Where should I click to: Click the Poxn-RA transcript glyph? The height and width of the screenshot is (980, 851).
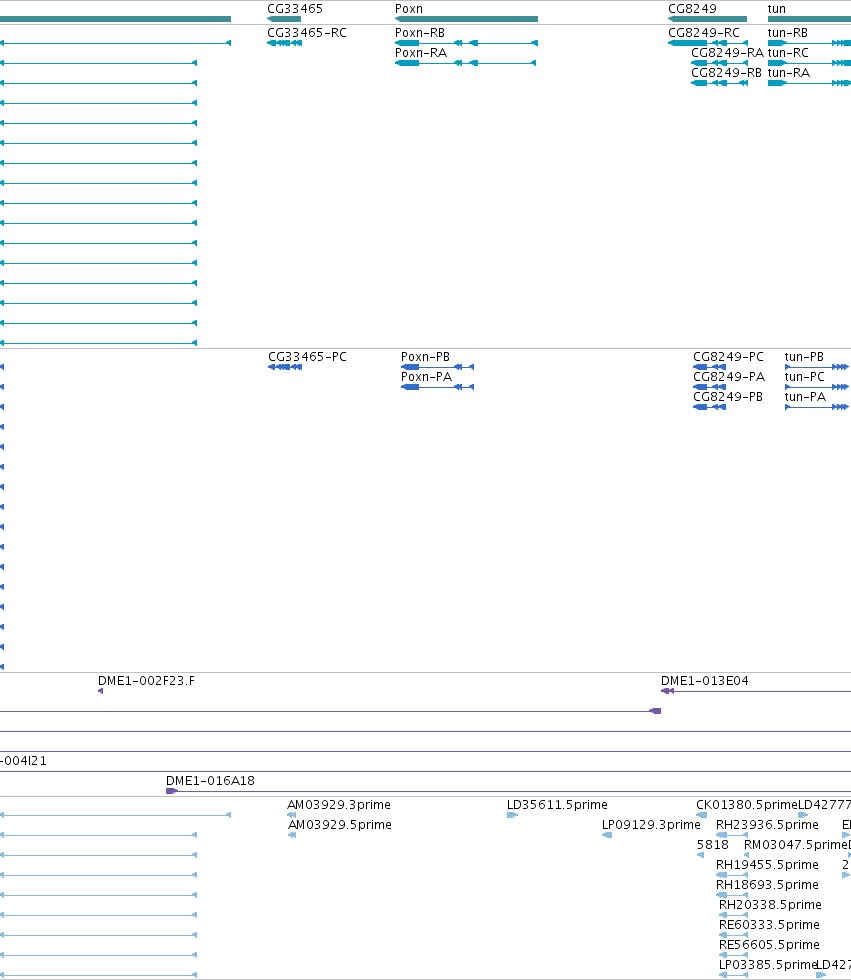tap(465, 63)
